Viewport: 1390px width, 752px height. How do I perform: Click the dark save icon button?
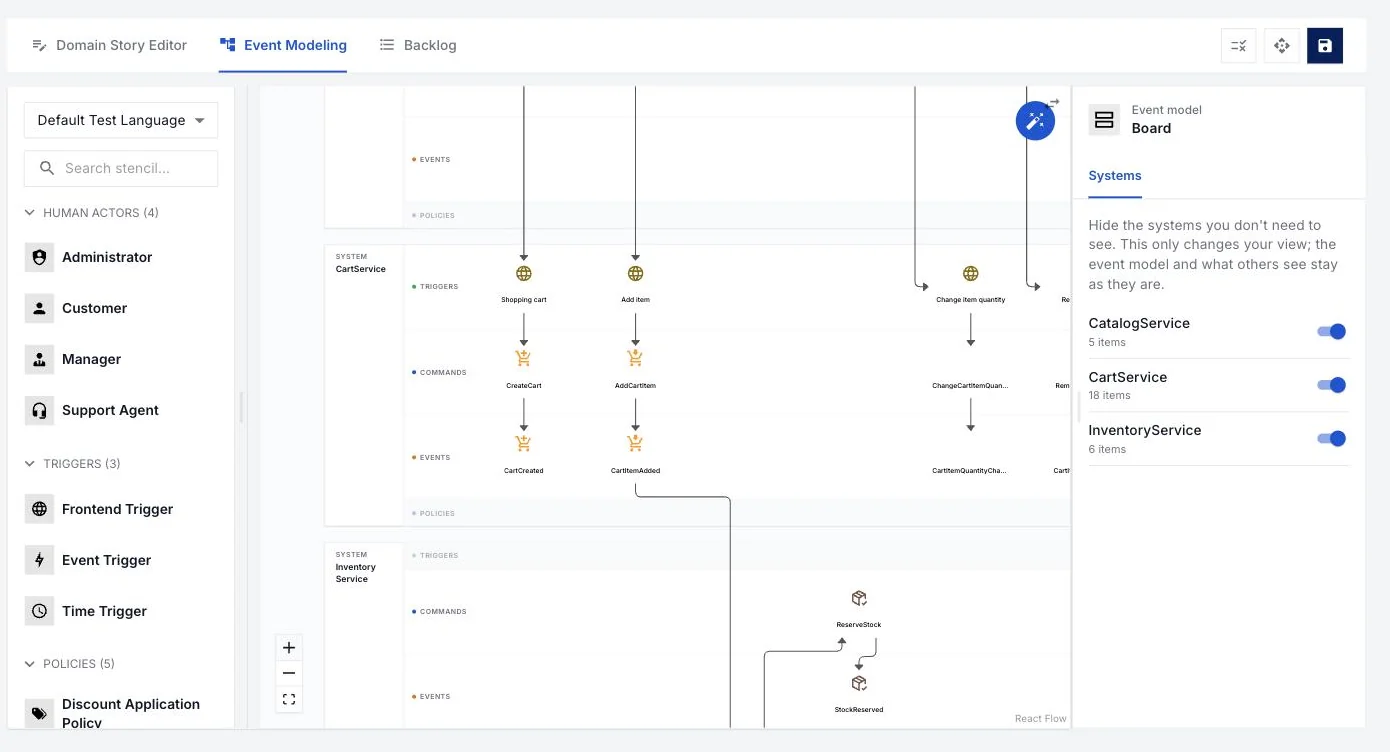click(x=1324, y=46)
